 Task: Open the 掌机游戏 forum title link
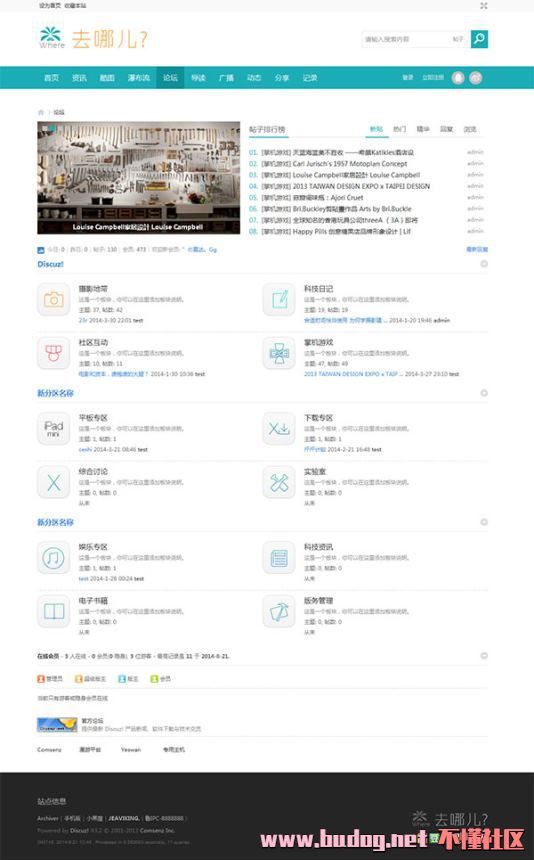pyautogui.click(x=319, y=342)
